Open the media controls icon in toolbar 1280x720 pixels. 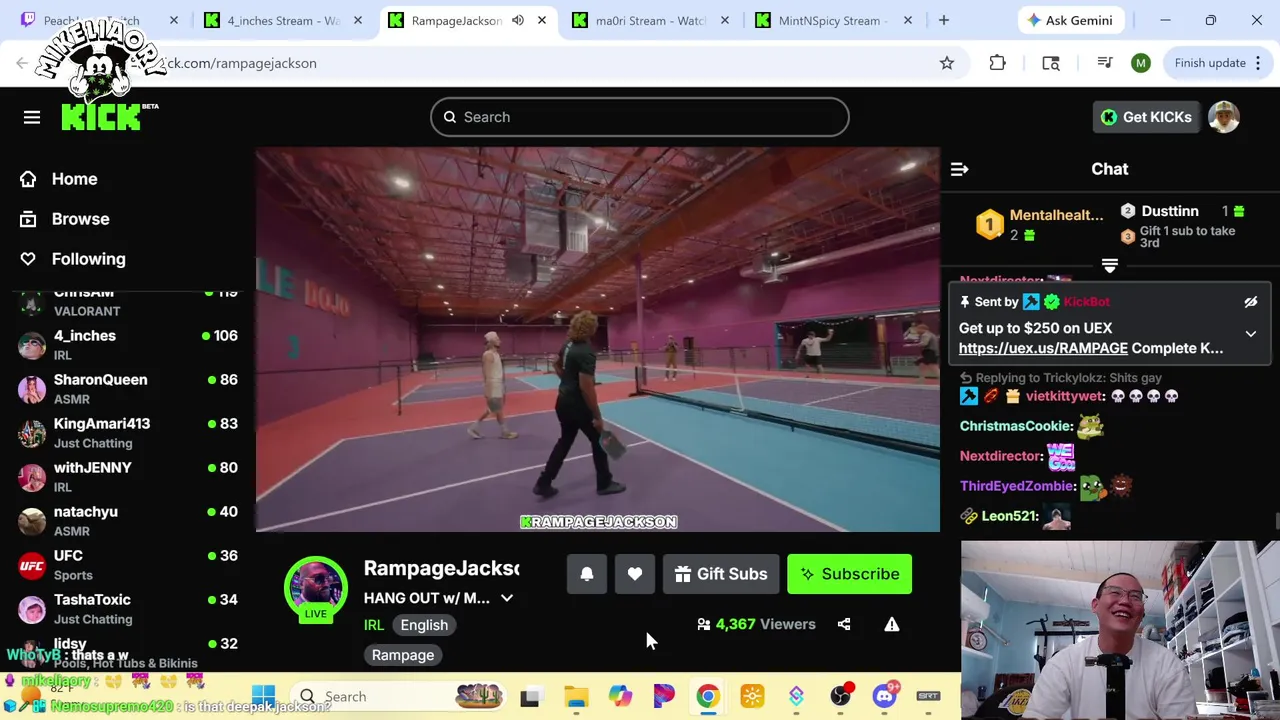click(1105, 63)
